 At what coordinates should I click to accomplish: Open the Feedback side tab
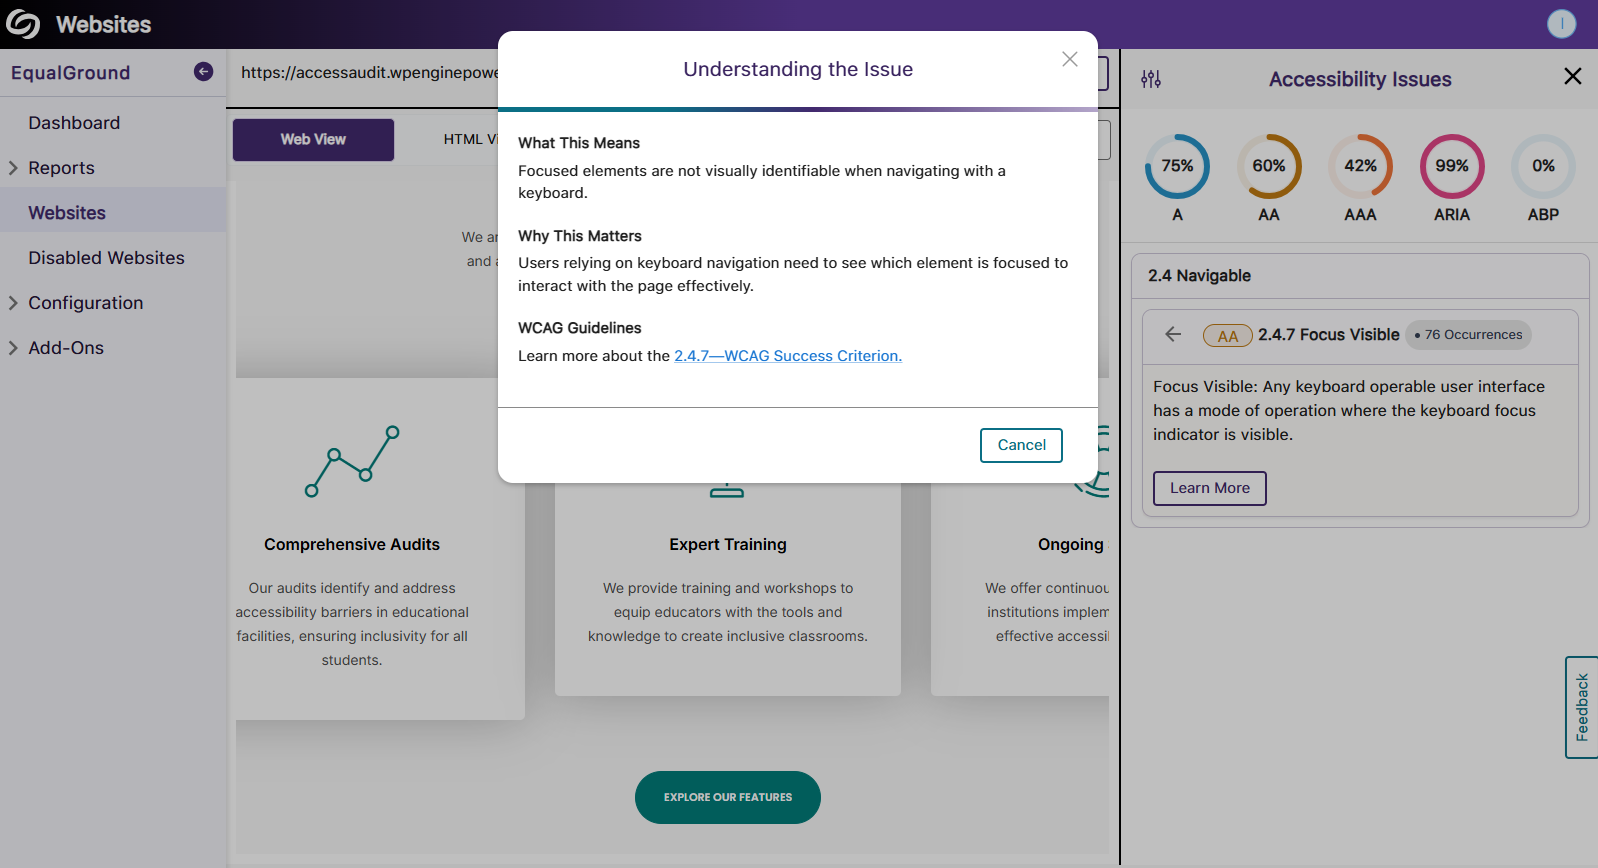coord(1581,707)
